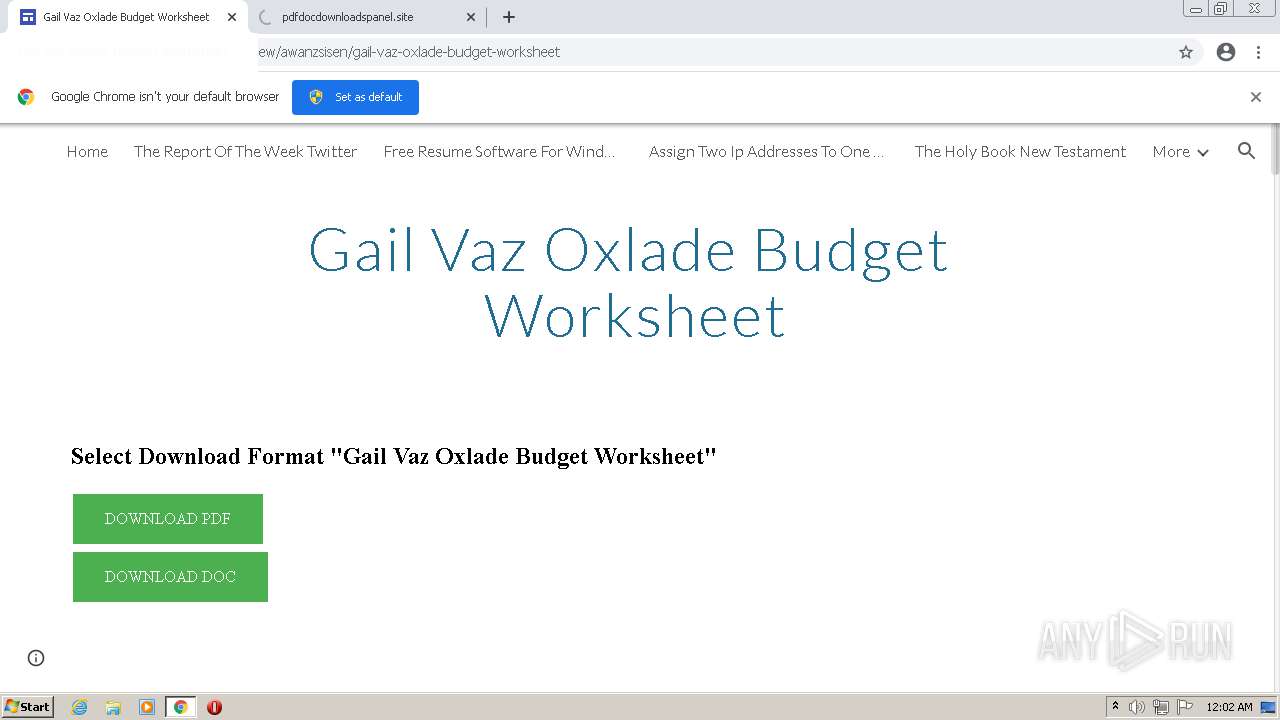Open the Action Center flag icon

click(1185, 707)
